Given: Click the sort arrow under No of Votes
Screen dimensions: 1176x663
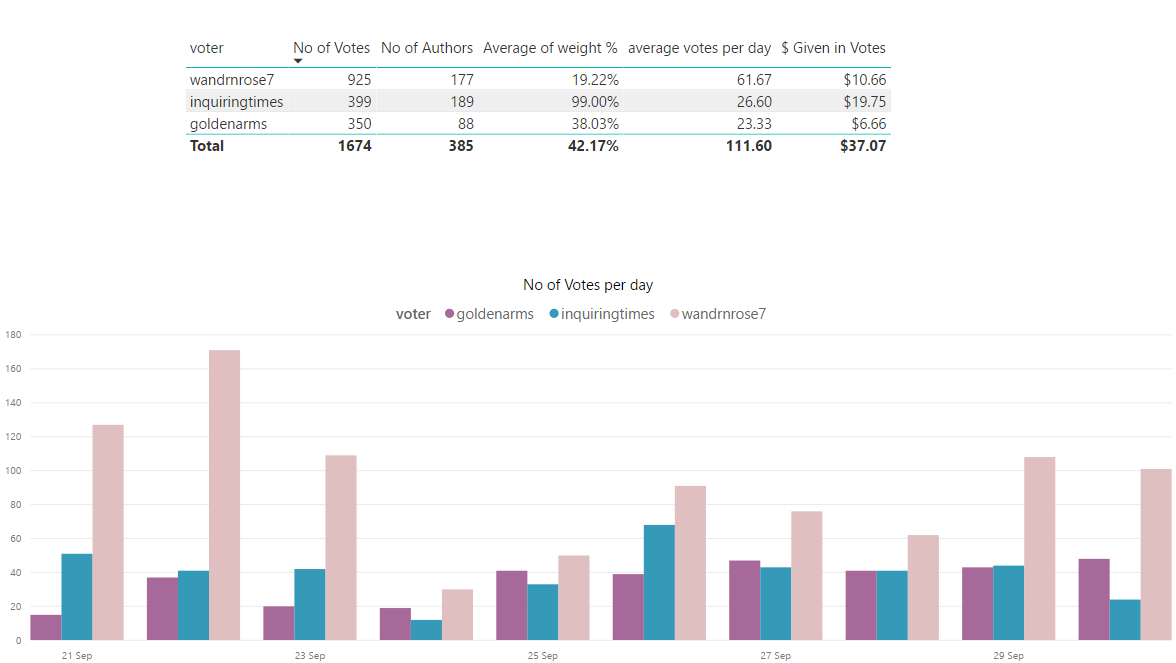Looking at the screenshot, I should click(x=298, y=61).
